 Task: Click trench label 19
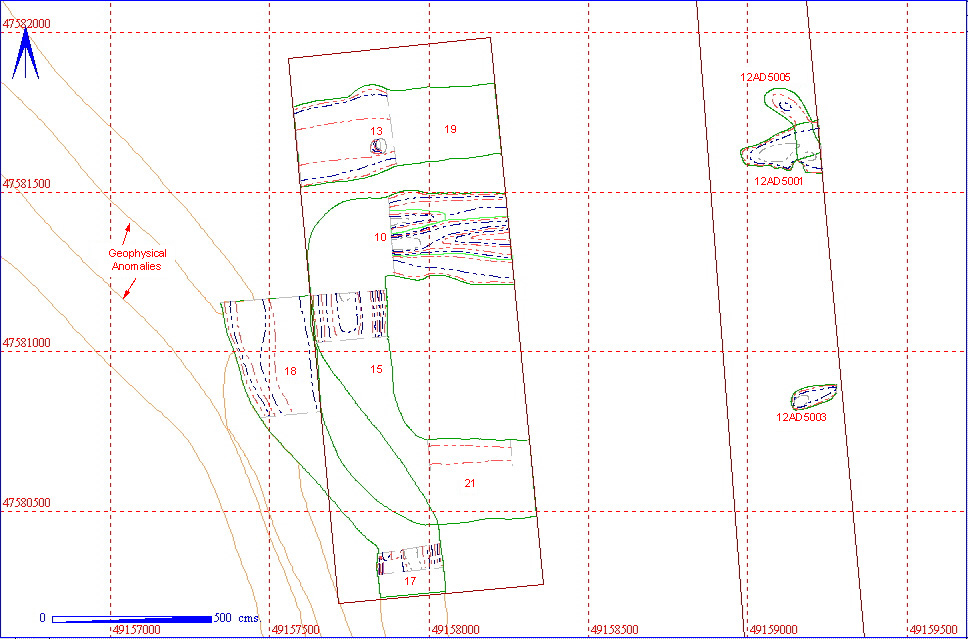tap(450, 129)
